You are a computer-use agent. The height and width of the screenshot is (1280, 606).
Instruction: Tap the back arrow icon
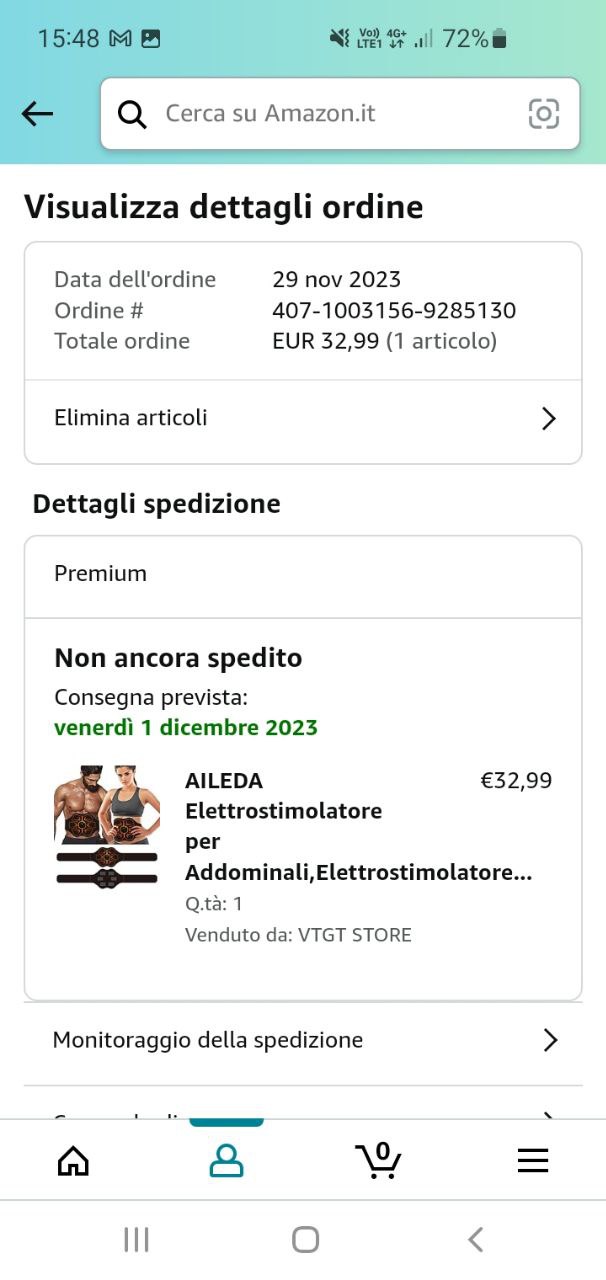coord(37,114)
